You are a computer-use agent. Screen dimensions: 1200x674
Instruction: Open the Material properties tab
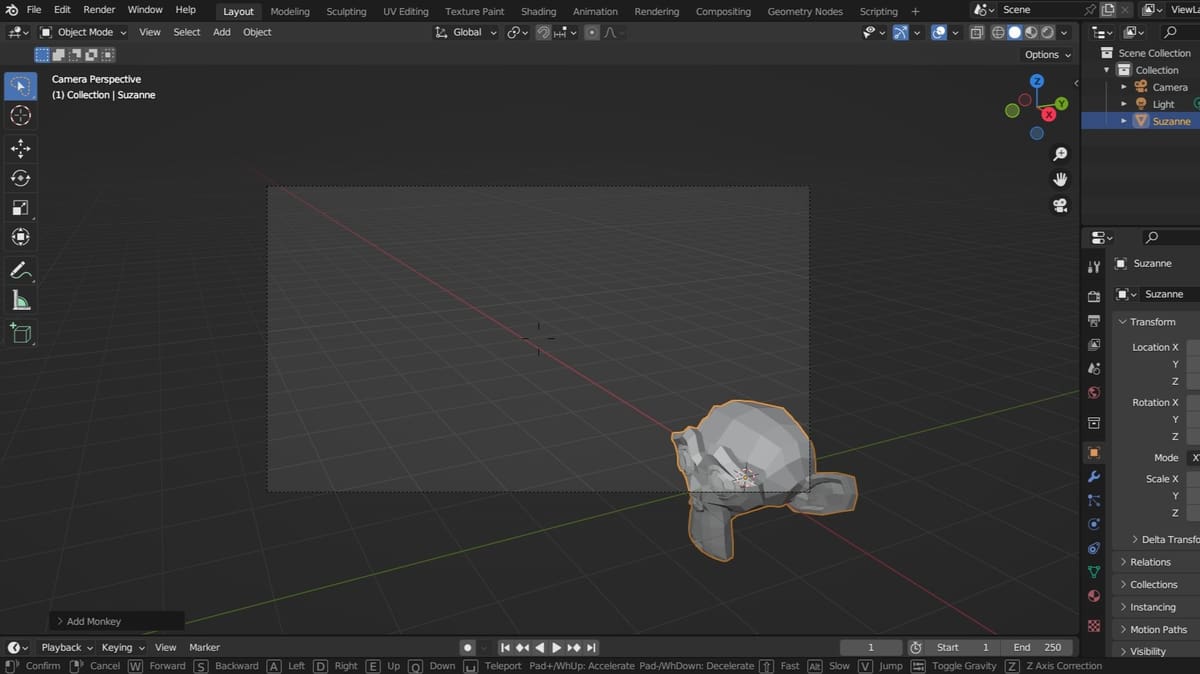coord(1094,596)
